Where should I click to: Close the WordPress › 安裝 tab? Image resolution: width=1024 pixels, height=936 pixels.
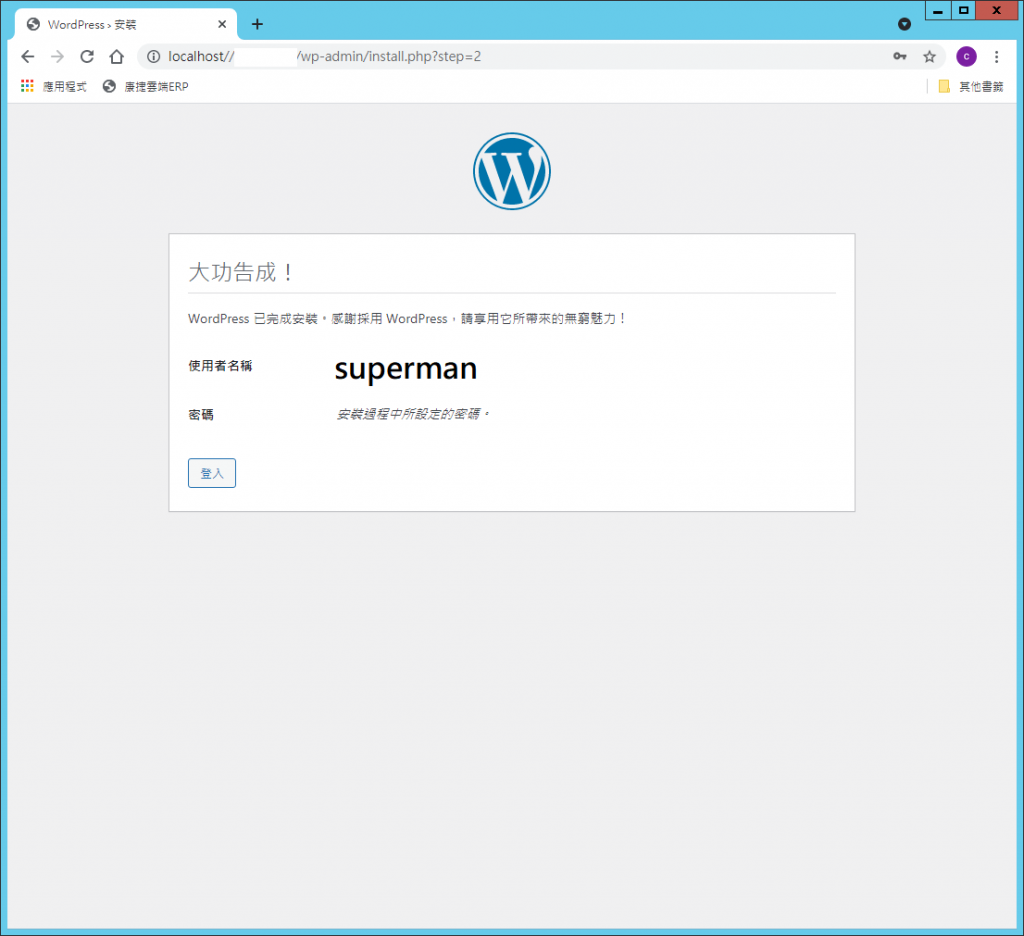click(x=222, y=24)
